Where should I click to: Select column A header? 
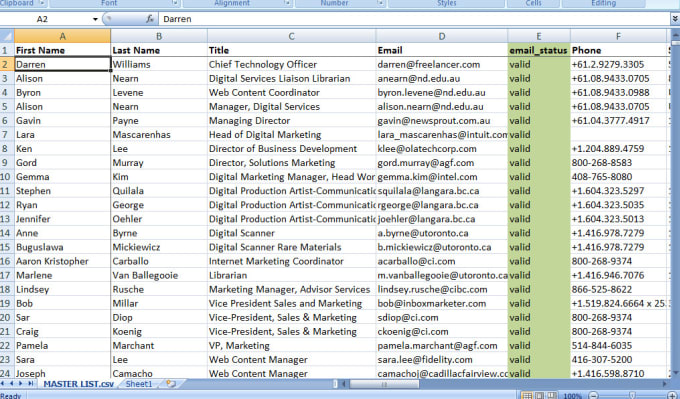tap(62, 36)
